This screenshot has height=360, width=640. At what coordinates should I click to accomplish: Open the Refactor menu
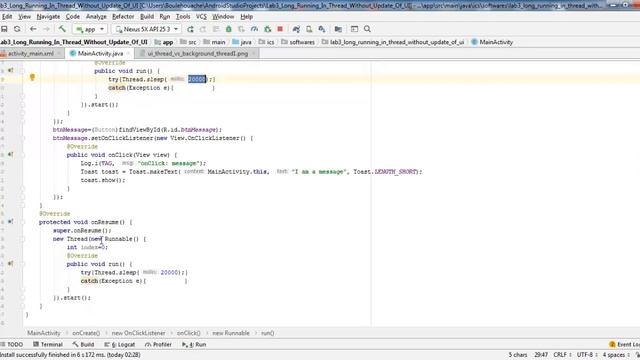[123, 17]
